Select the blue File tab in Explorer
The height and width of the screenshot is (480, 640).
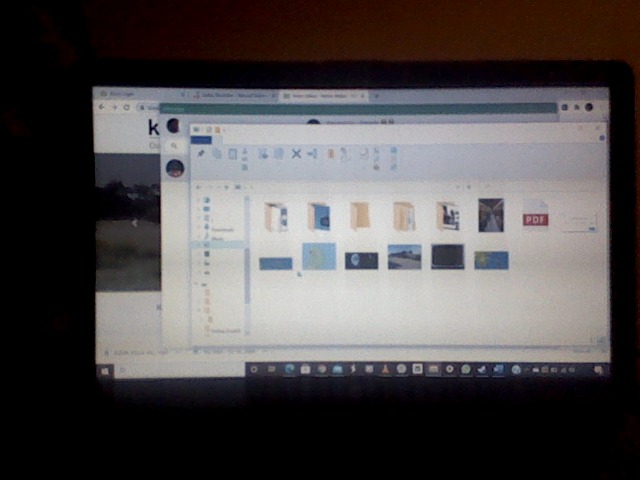pos(201,140)
